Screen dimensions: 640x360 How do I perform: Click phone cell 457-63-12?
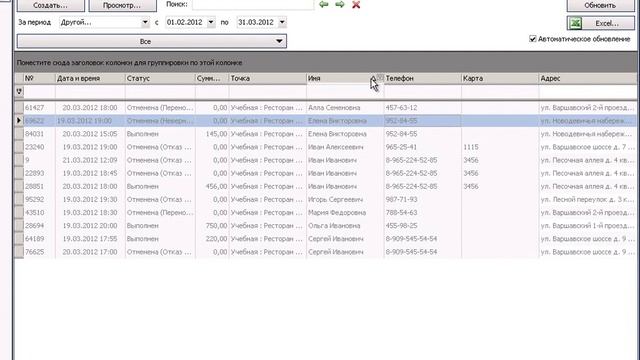[422, 108]
